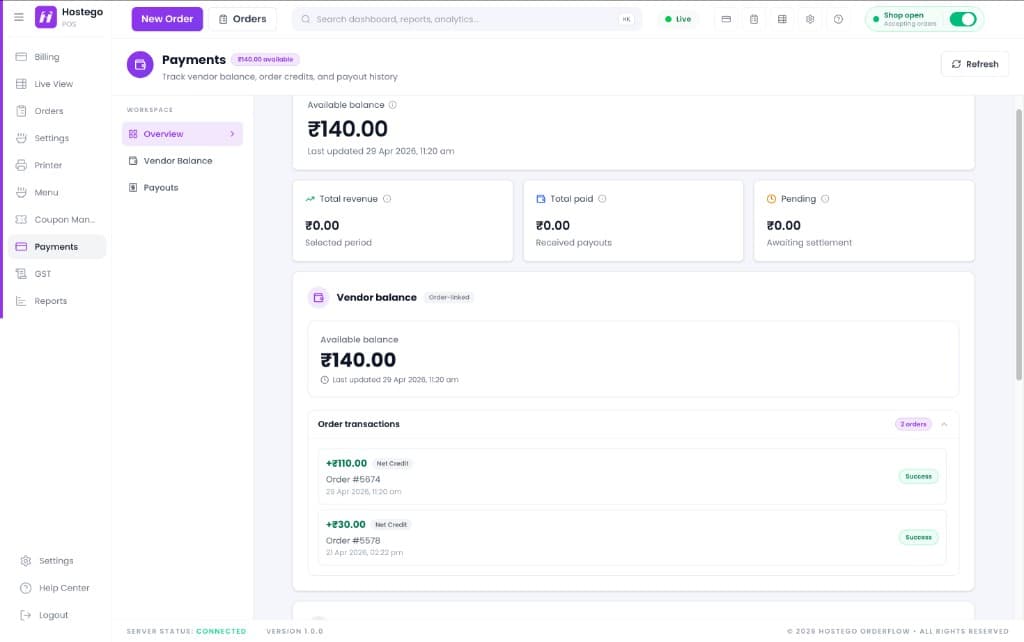Select Overview workspace tab
1024x642 pixels.
tap(182, 134)
